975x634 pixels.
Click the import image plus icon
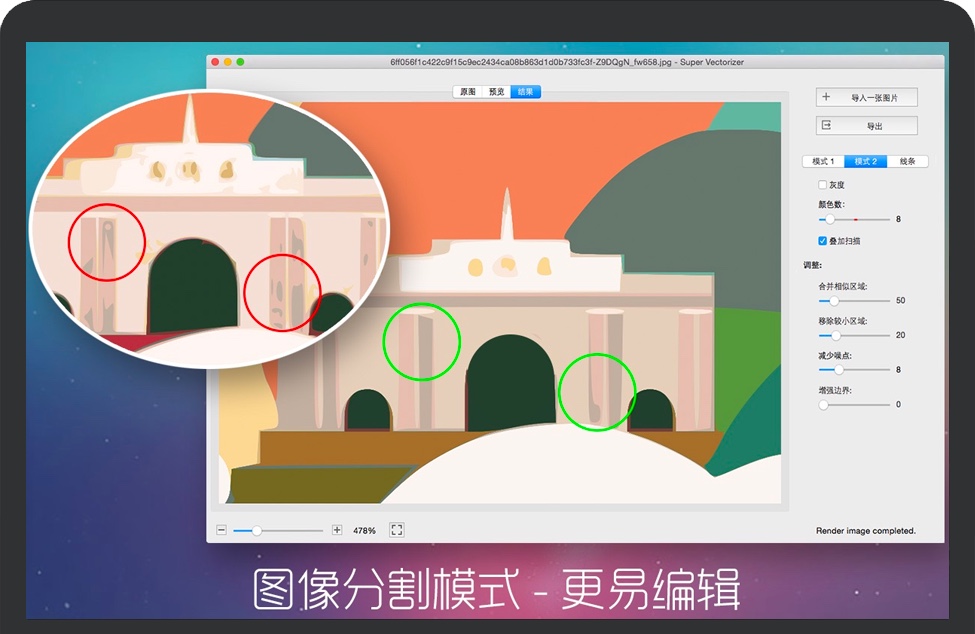[x=826, y=96]
